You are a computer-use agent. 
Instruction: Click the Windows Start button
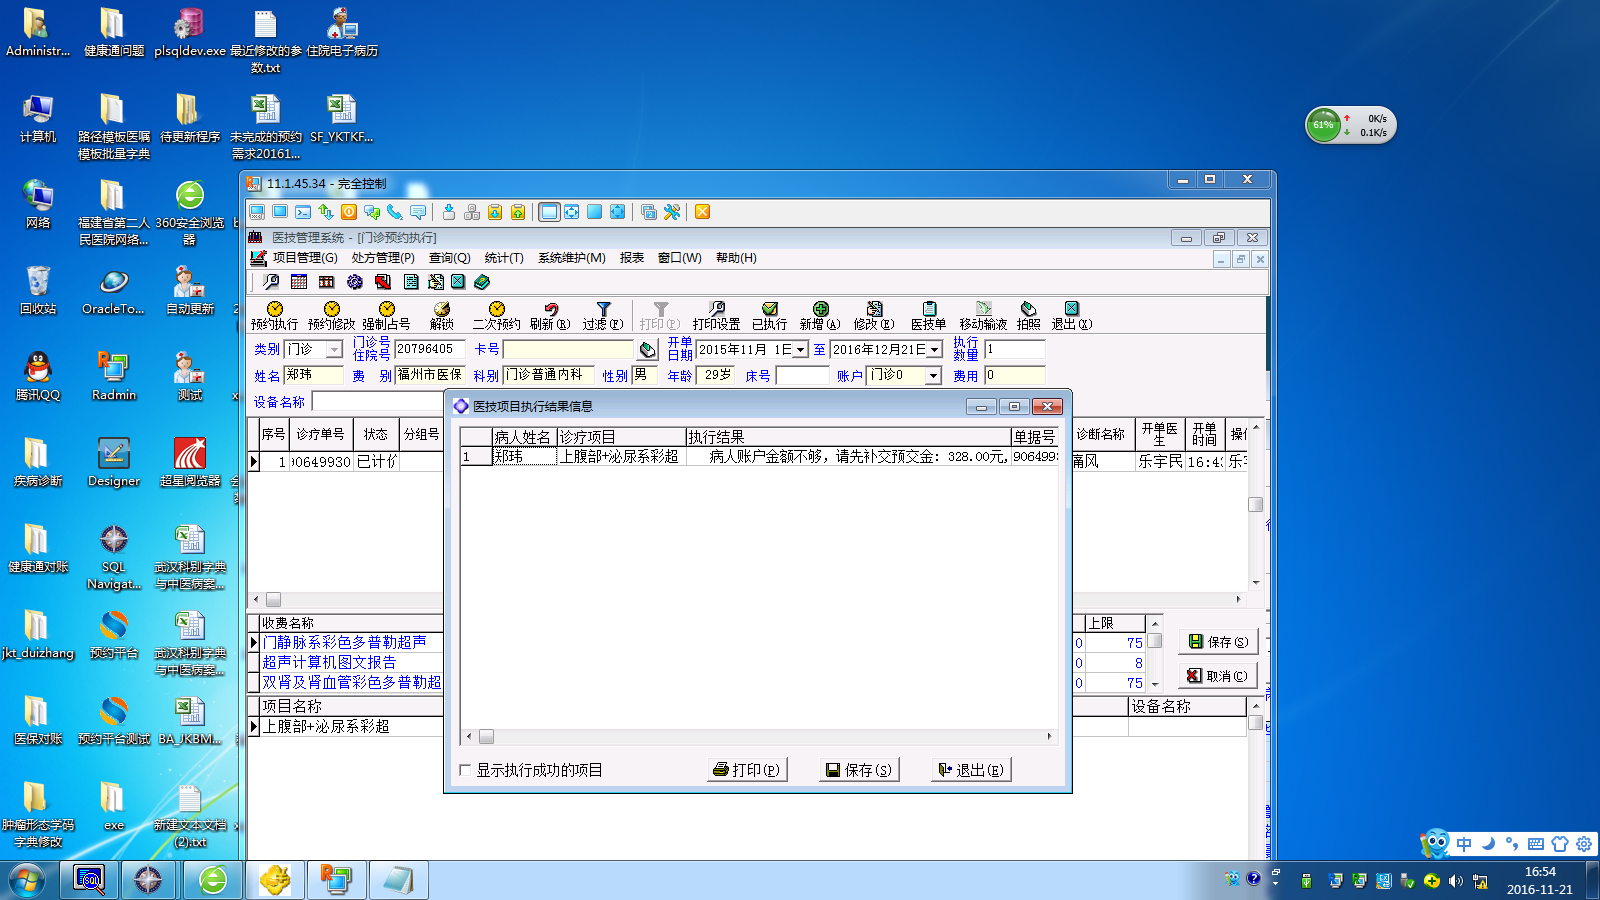pyautogui.click(x=27, y=880)
